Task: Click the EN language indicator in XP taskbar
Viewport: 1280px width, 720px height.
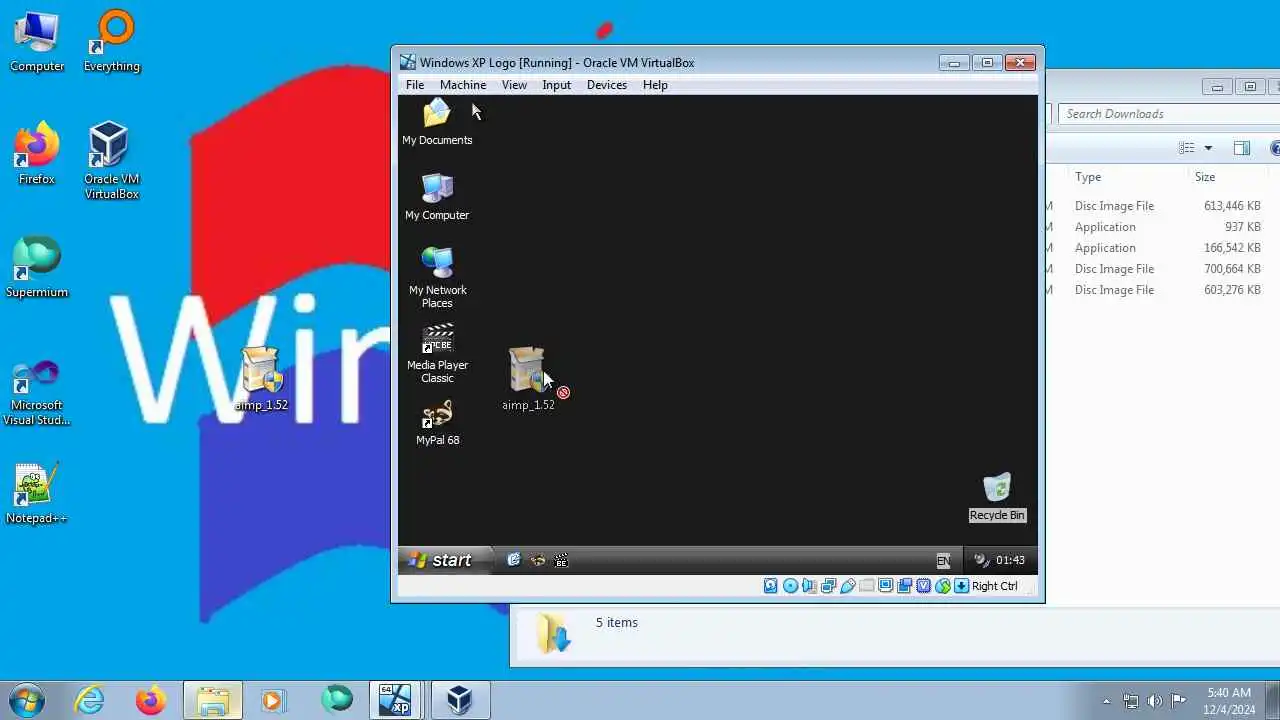Action: [943, 561]
